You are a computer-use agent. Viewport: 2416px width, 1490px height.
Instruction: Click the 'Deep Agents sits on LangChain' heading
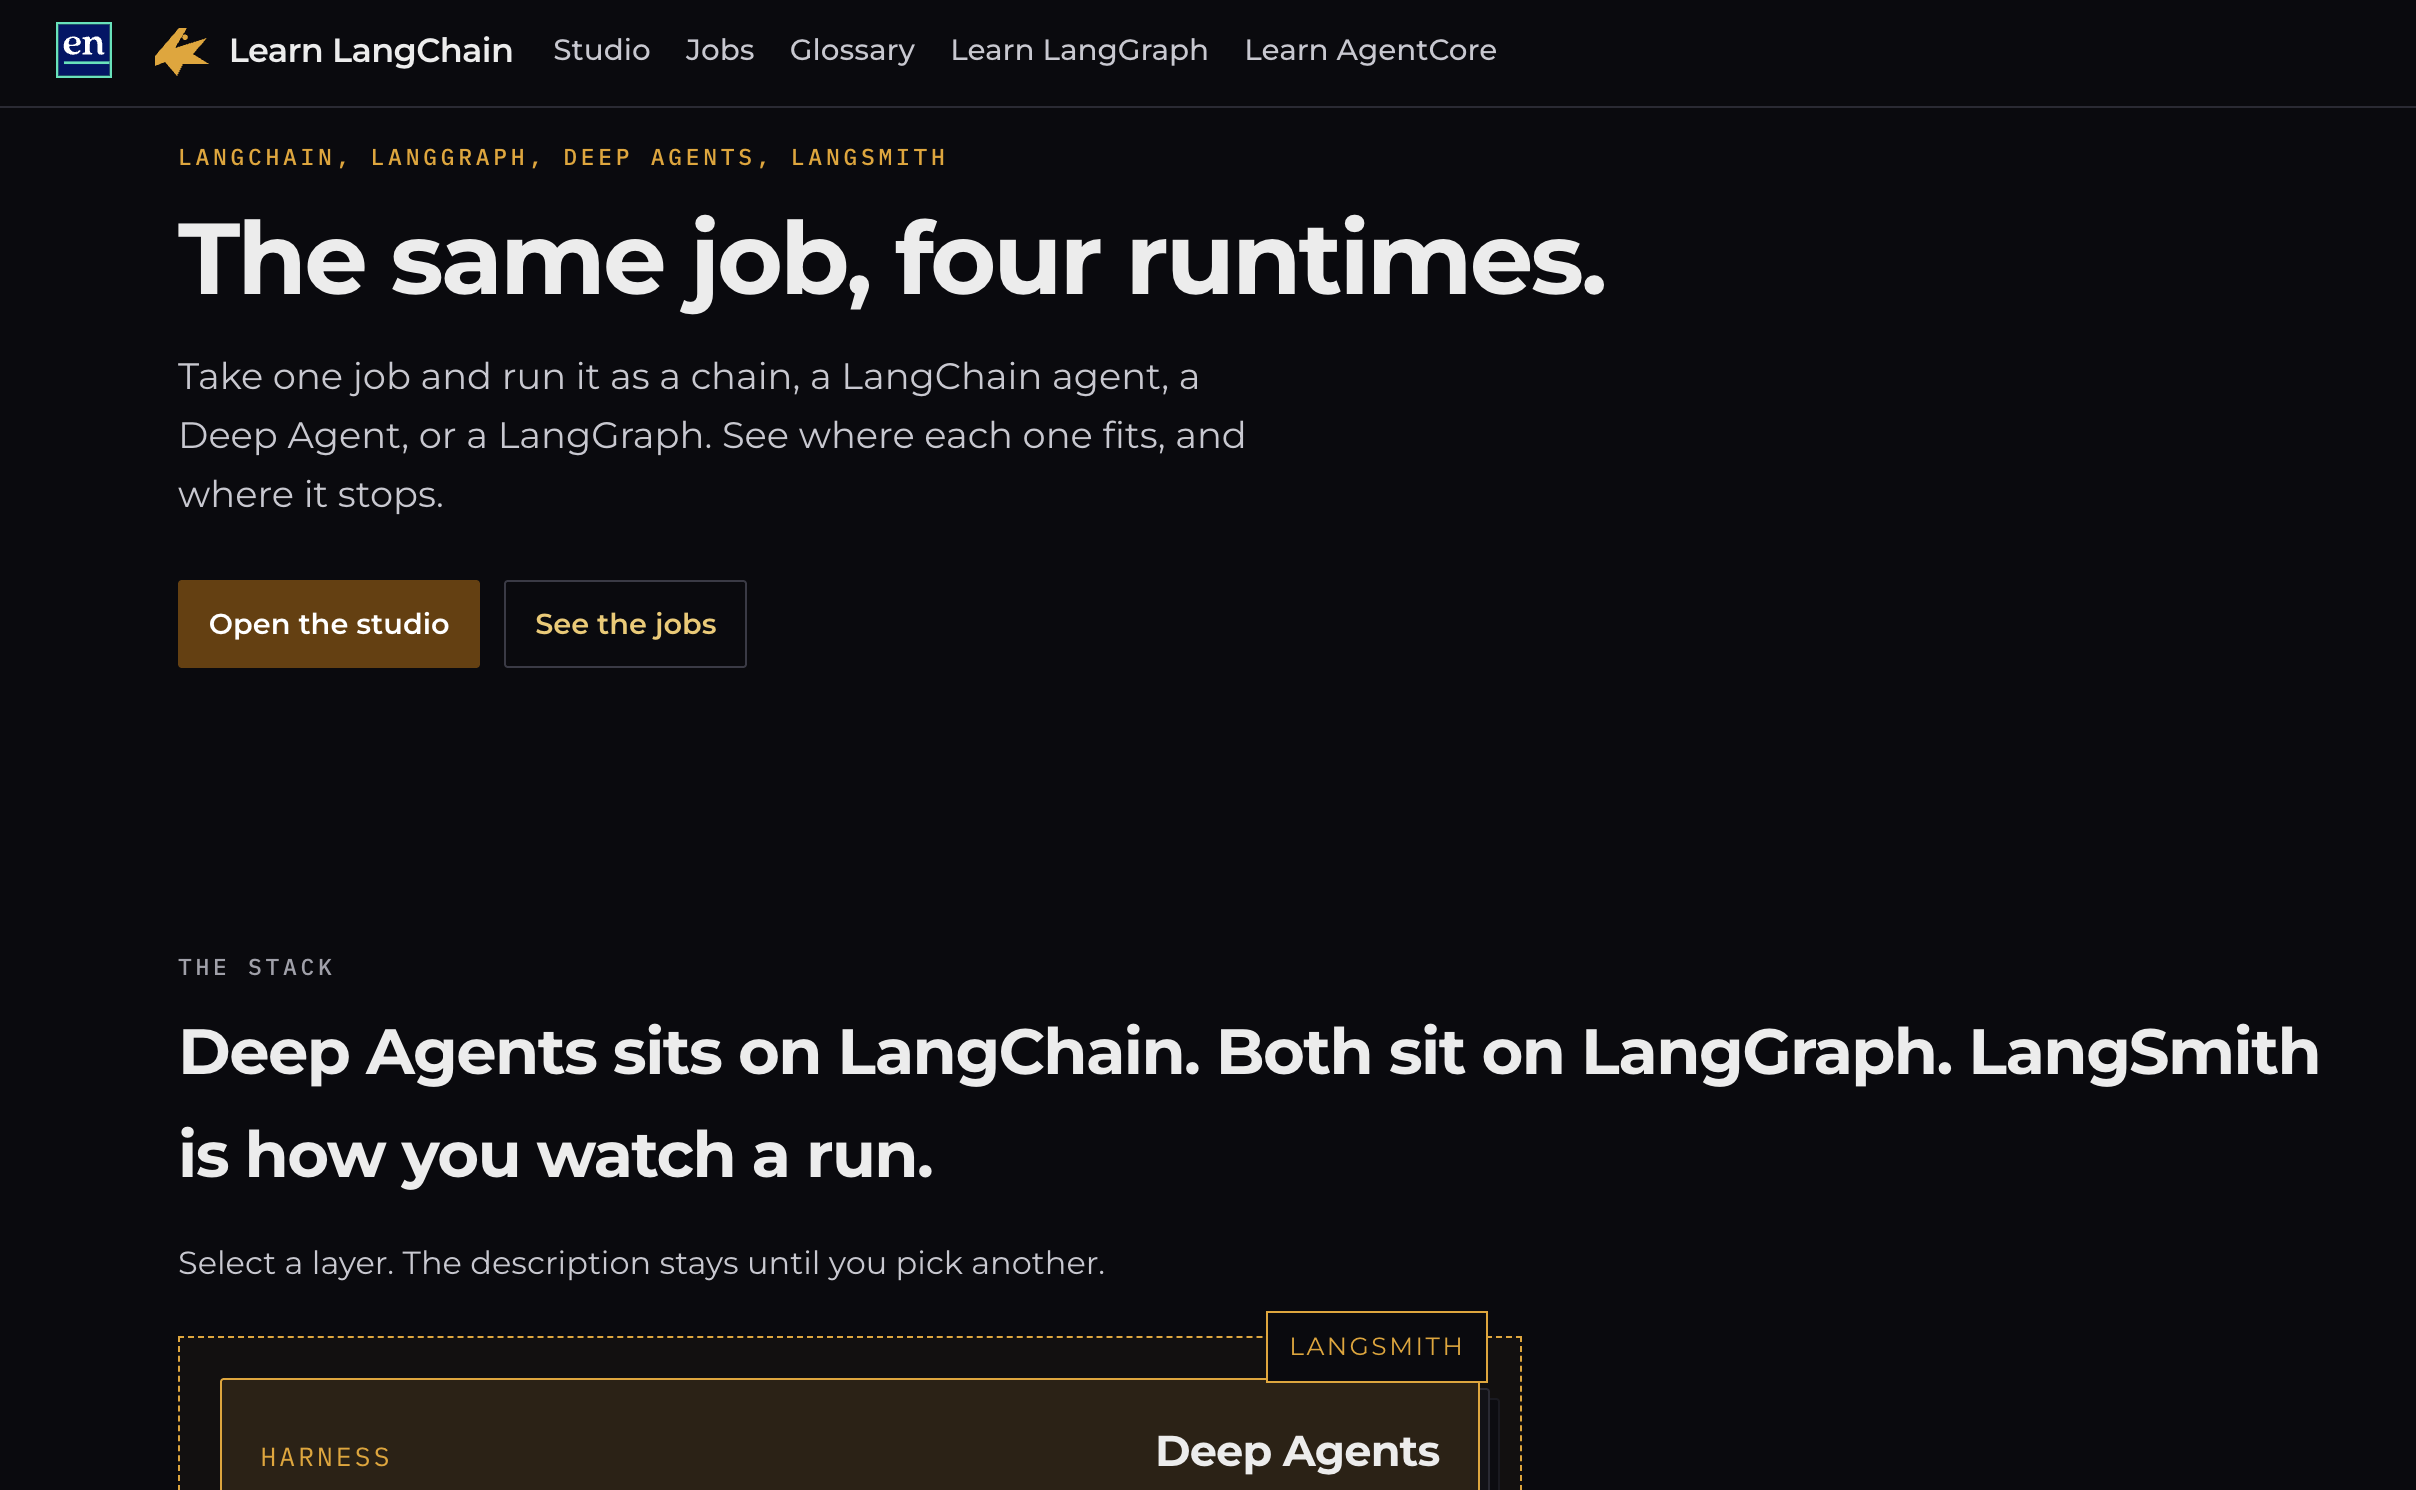(1248, 1103)
